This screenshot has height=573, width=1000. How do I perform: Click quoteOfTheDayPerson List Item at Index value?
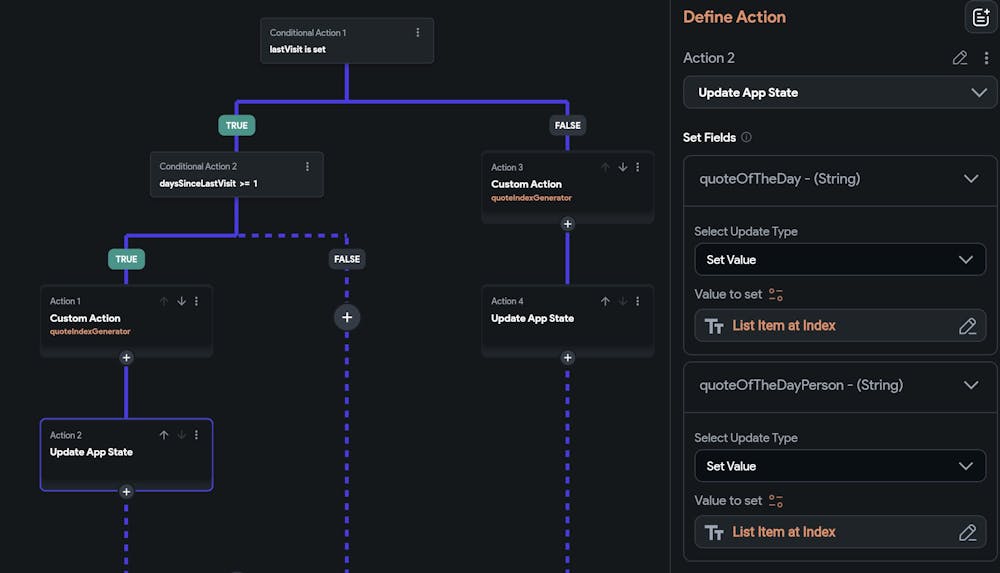[783, 532]
